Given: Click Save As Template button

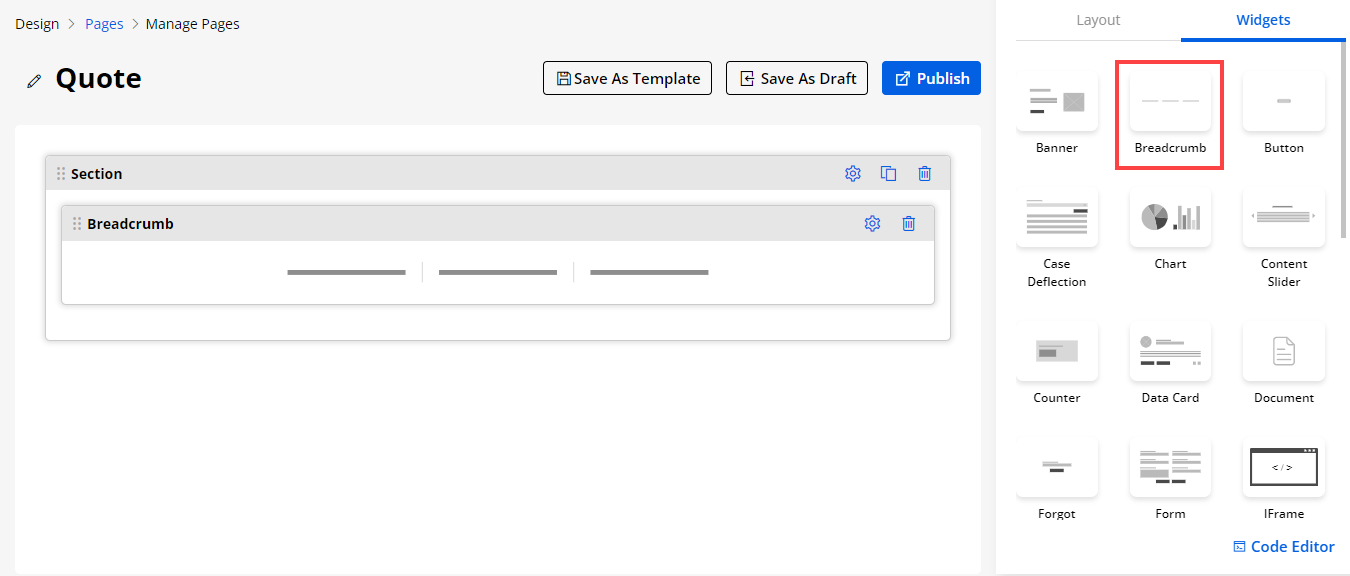Looking at the screenshot, I should click(627, 79).
